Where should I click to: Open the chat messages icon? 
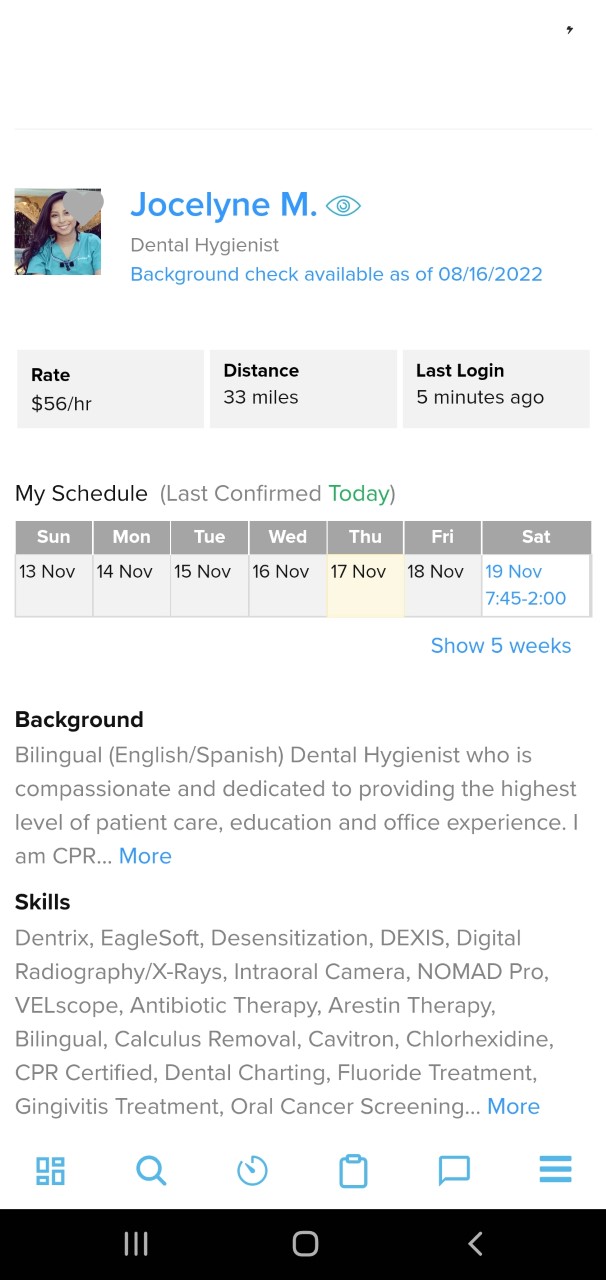[454, 1170]
